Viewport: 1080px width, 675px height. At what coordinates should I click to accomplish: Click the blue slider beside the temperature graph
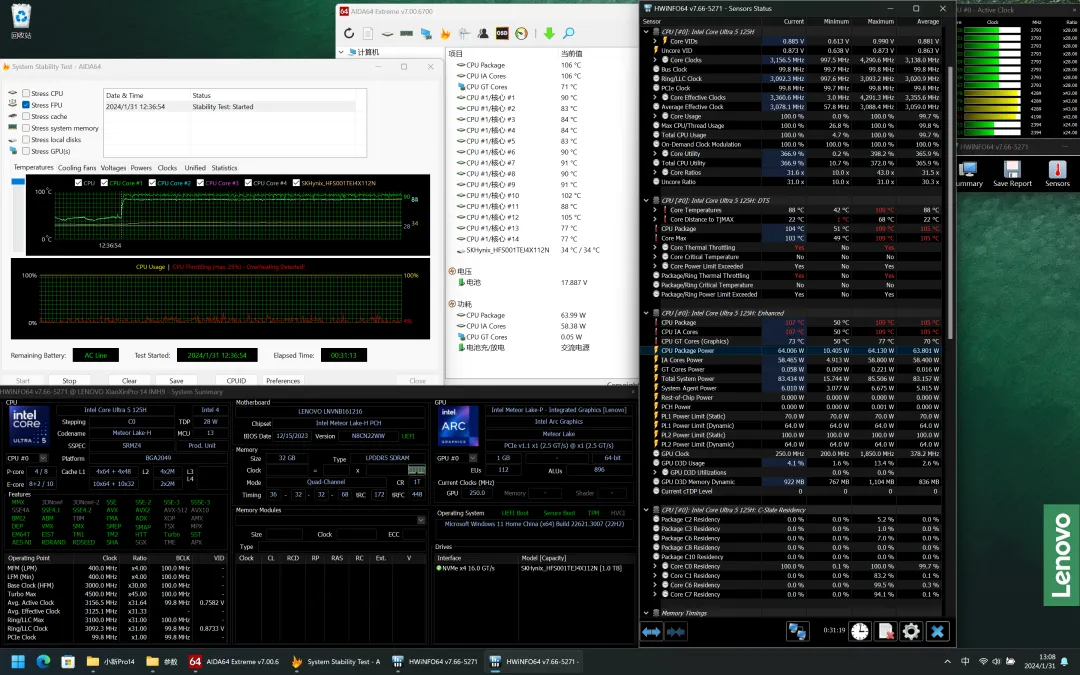18,182
